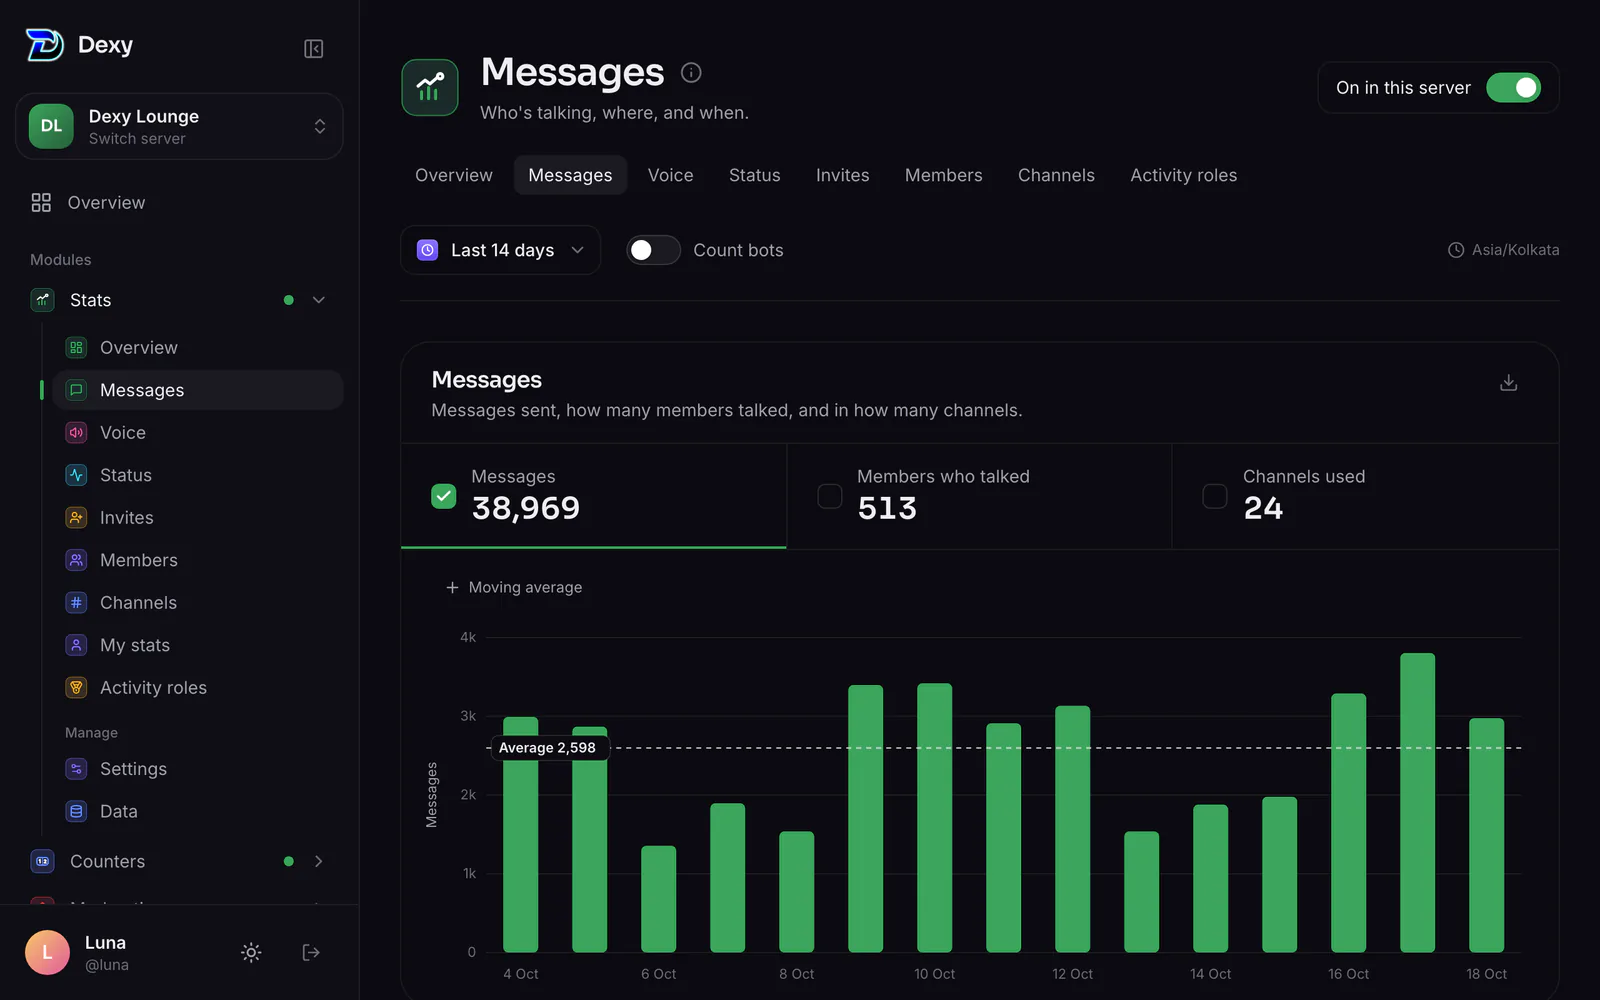Select Messages in the Stats sidebar
The height and width of the screenshot is (1000, 1600).
click(x=198, y=390)
